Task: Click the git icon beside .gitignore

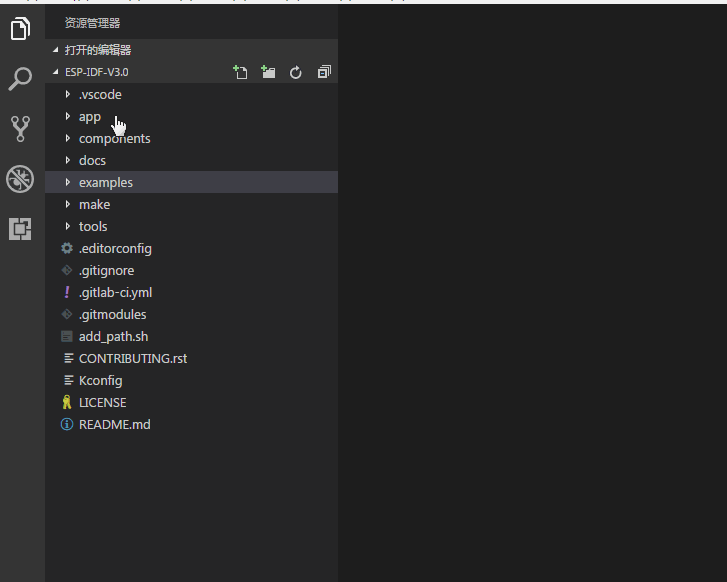Action: pos(67,270)
